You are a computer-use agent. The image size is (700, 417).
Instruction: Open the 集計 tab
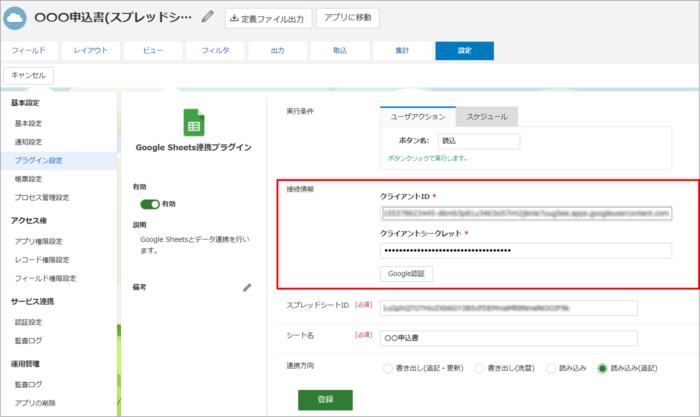402,50
